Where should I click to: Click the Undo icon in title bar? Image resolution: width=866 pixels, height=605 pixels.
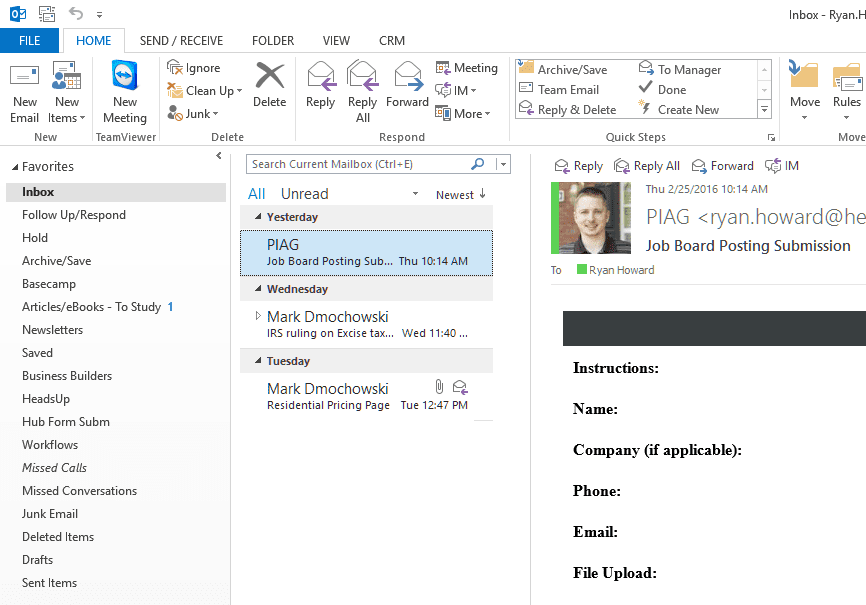click(76, 13)
